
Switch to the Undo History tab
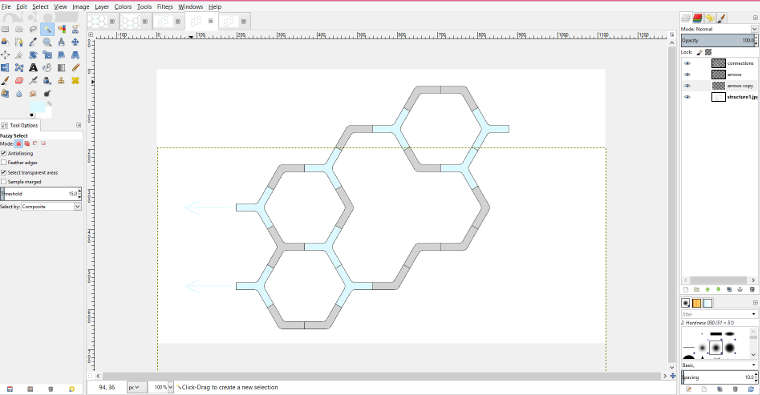710,18
